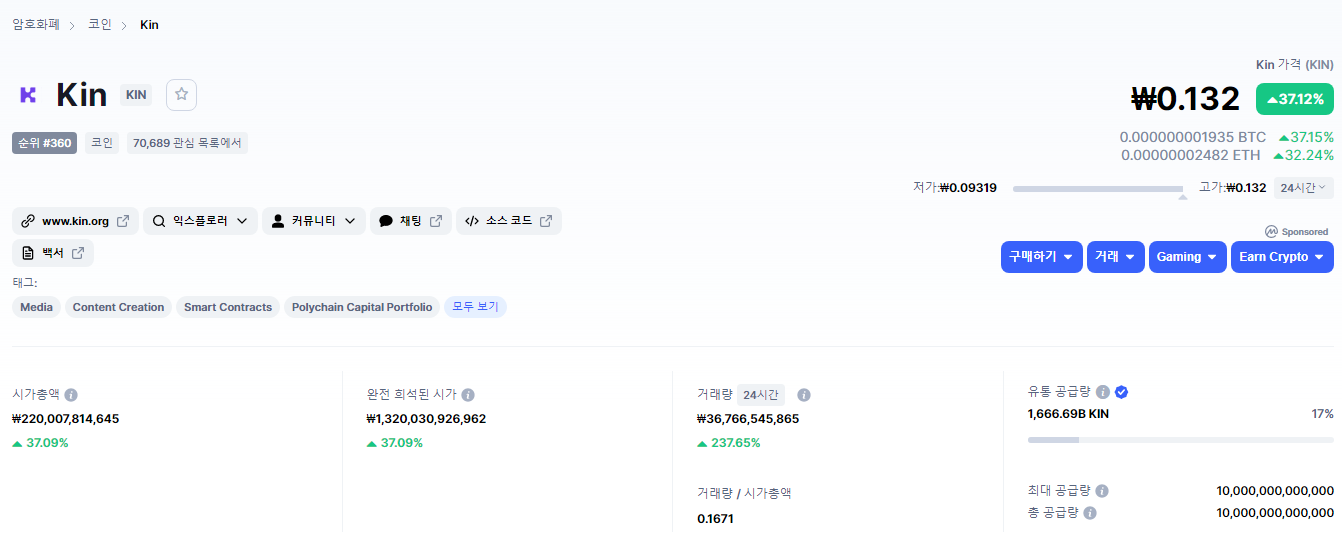This screenshot has width=1342, height=543.
Task: Click info icon next to 완전 희석된 시가
Action: (468, 395)
